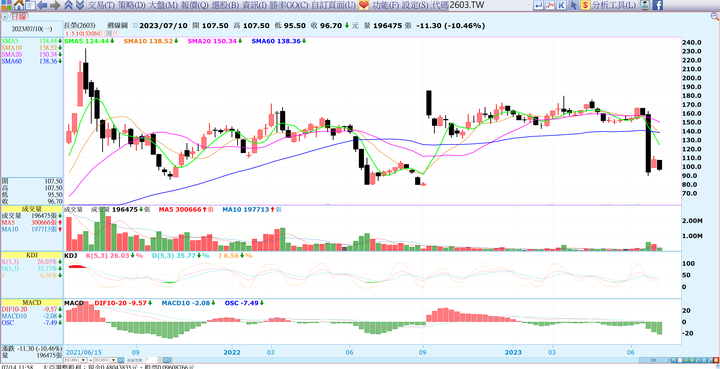Image resolution: width=720 pixels, height=369 pixels.
Task: Open the dollar sign order icon
Action: (585, 5)
